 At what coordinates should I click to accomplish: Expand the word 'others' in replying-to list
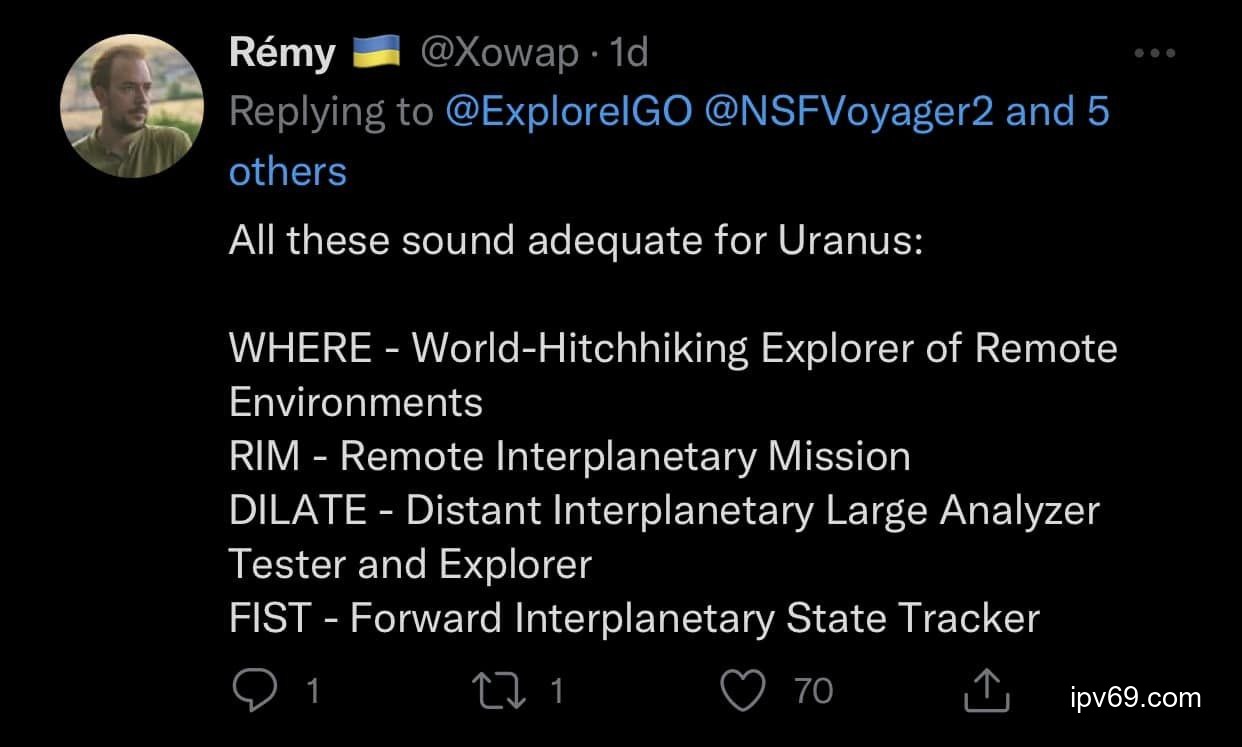[x=287, y=171]
